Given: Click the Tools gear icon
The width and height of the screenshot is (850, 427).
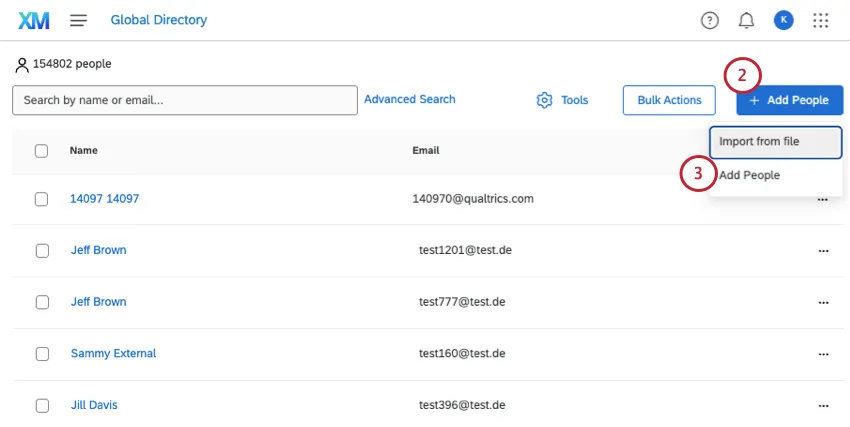Looking at the screenshot, I should 545,100.
